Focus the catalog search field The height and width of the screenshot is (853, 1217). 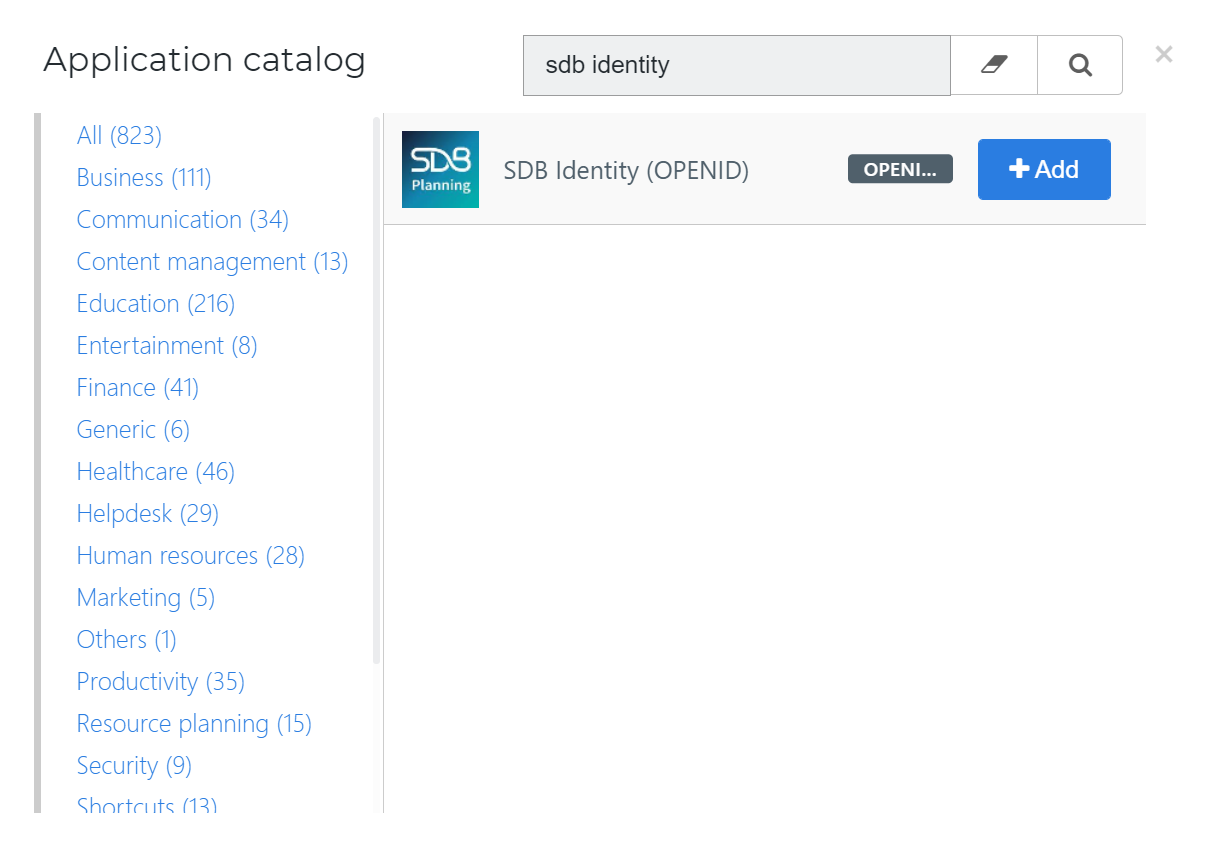click(737, 65)
